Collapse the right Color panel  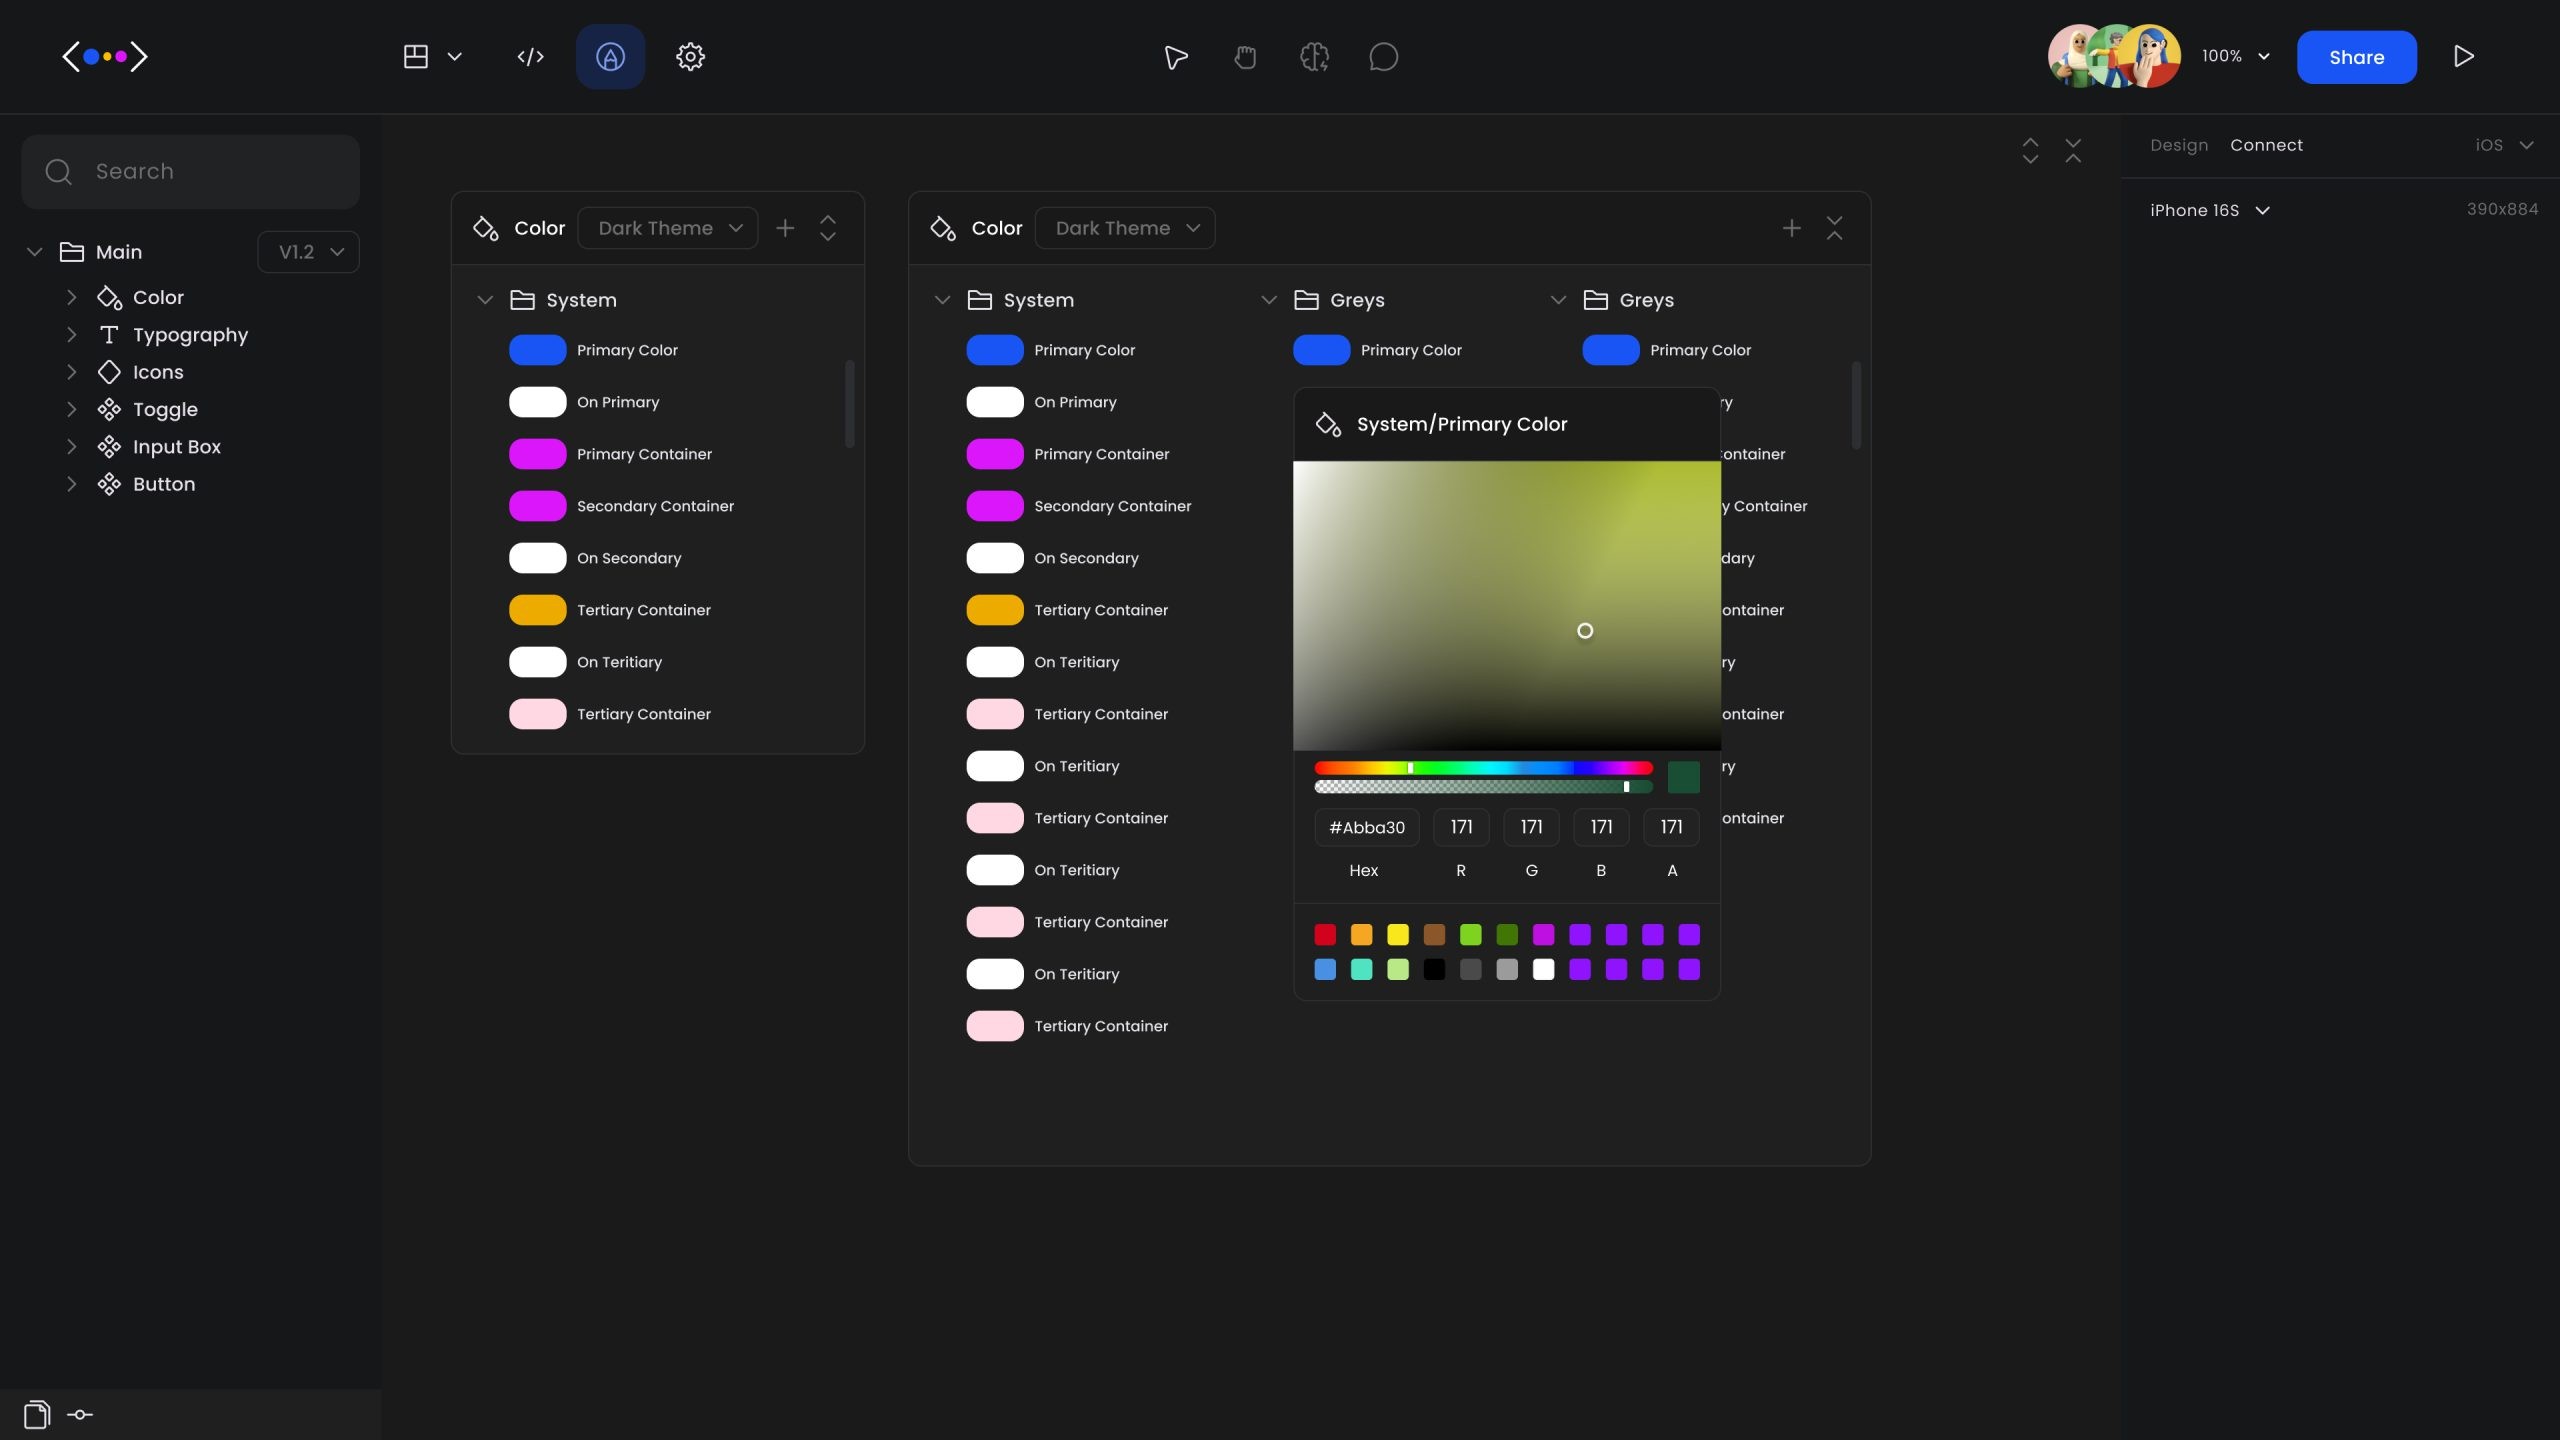pyautogui.click(x=1834, y=228)
